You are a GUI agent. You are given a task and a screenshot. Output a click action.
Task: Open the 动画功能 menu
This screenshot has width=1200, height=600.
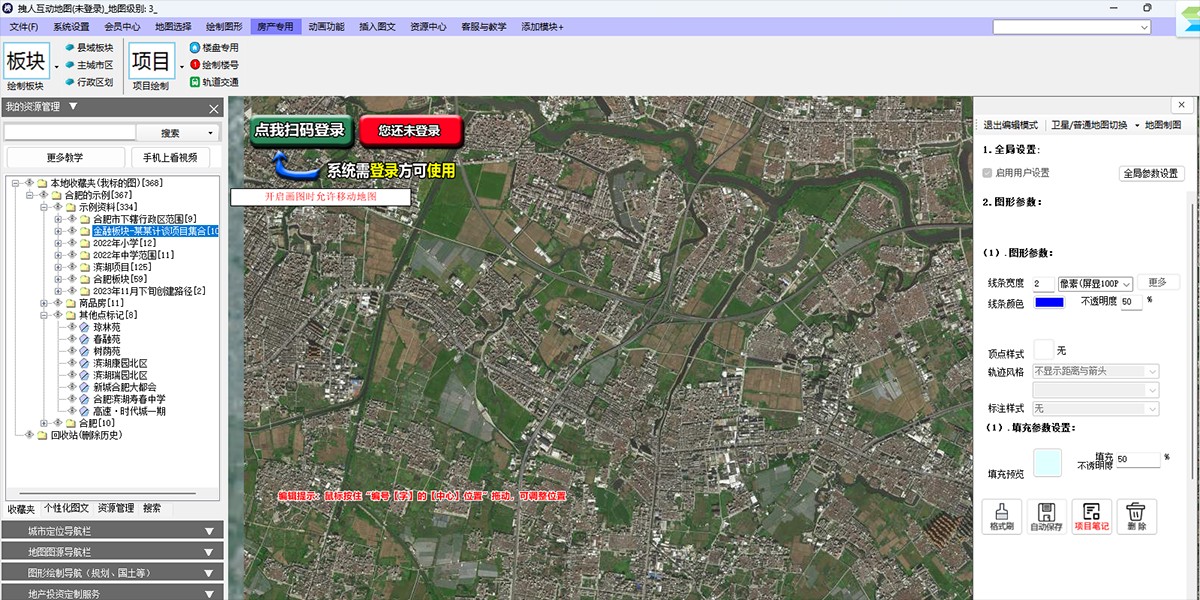click(326, 27)
